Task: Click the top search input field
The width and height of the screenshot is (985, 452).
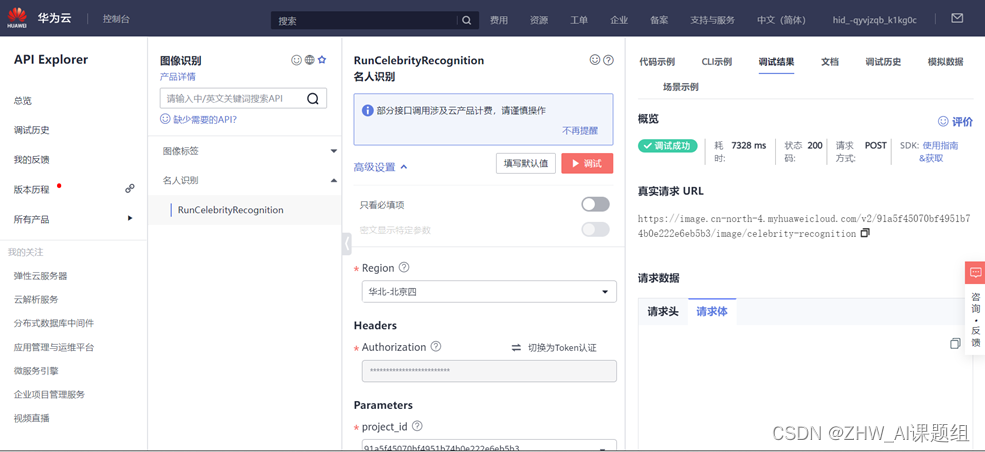Action: pos(365,20)
